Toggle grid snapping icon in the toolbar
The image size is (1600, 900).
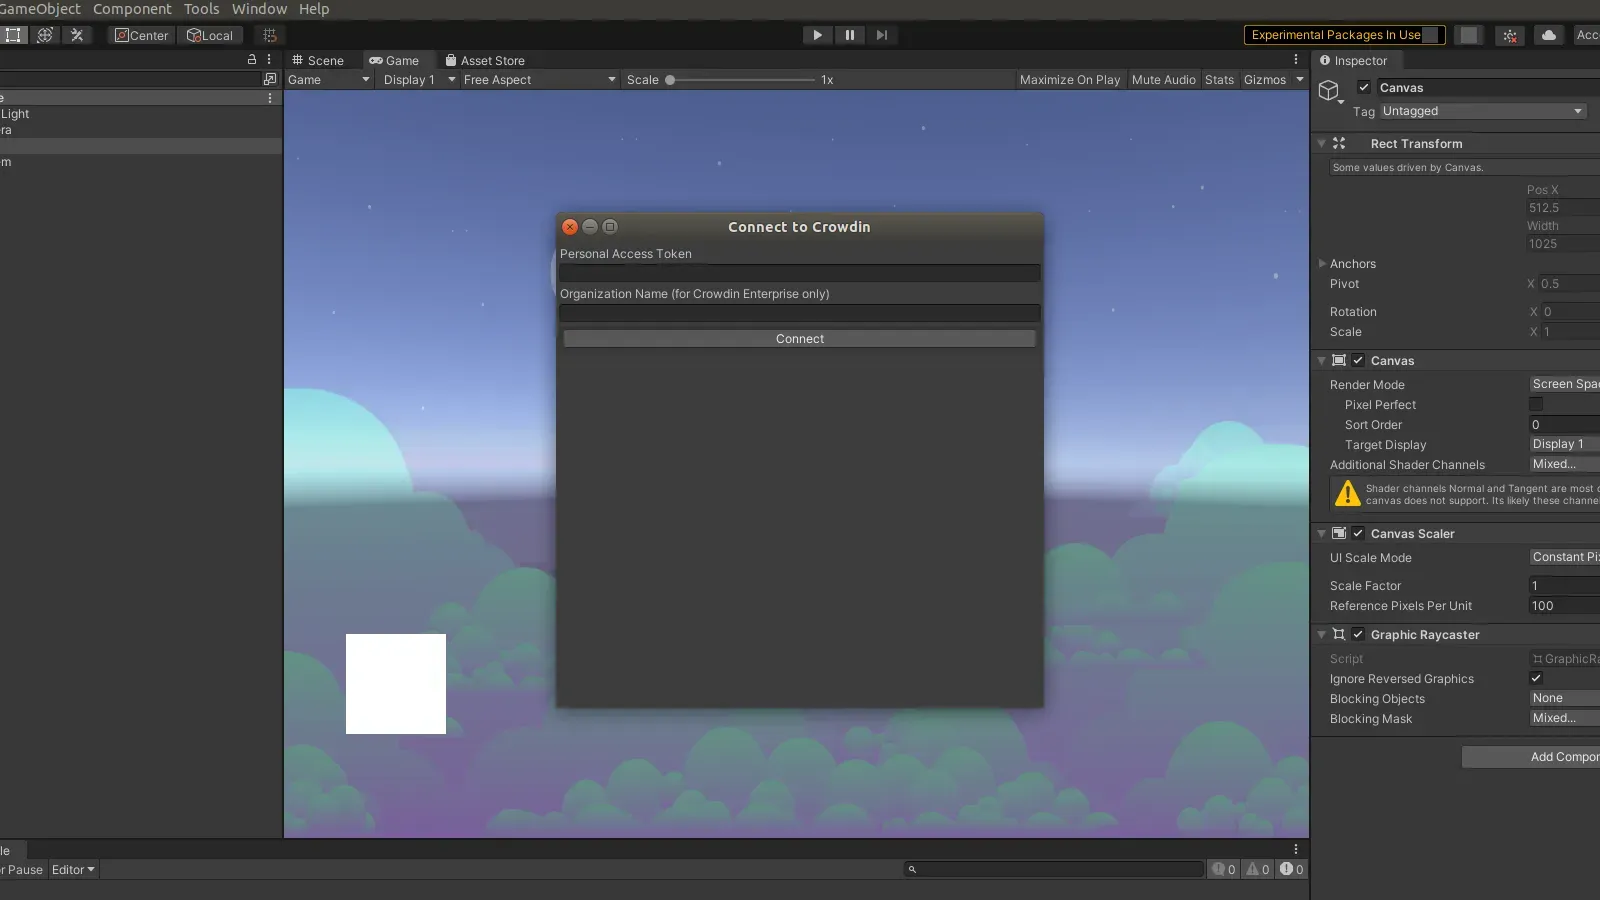(268, 35)
